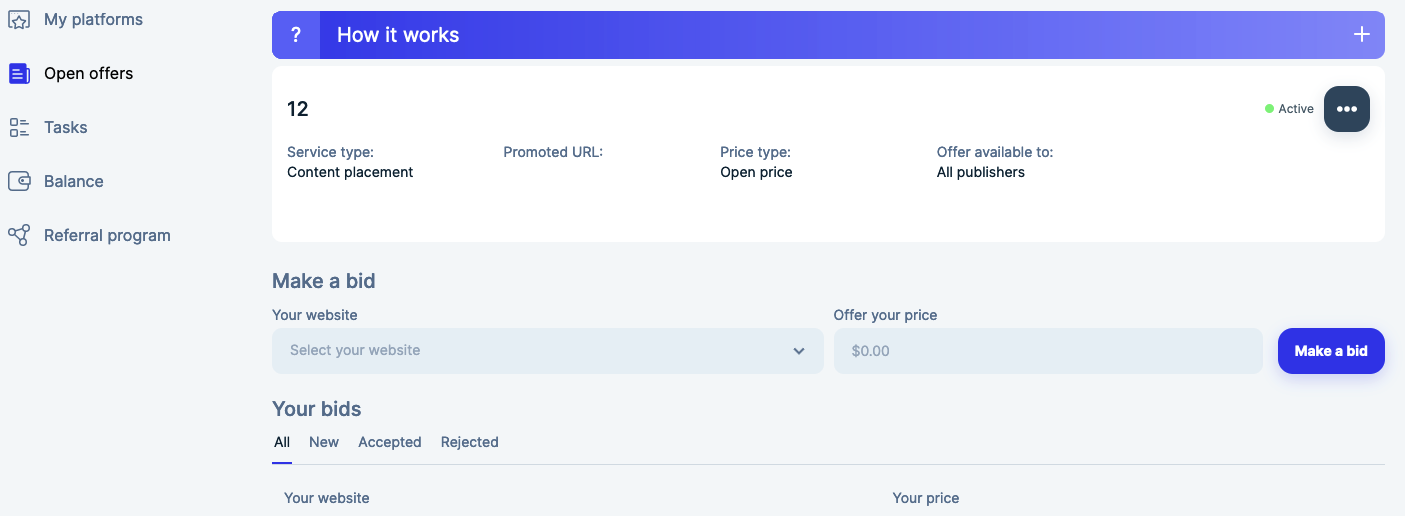Open the Select your website dropdown
Image resolution: width=1405 pixels, height=516 pixels.
(548, 351)
